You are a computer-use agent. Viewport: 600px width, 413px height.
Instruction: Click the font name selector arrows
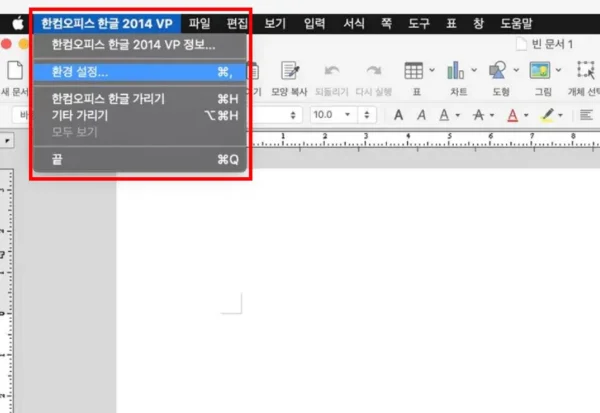[293, 115]
